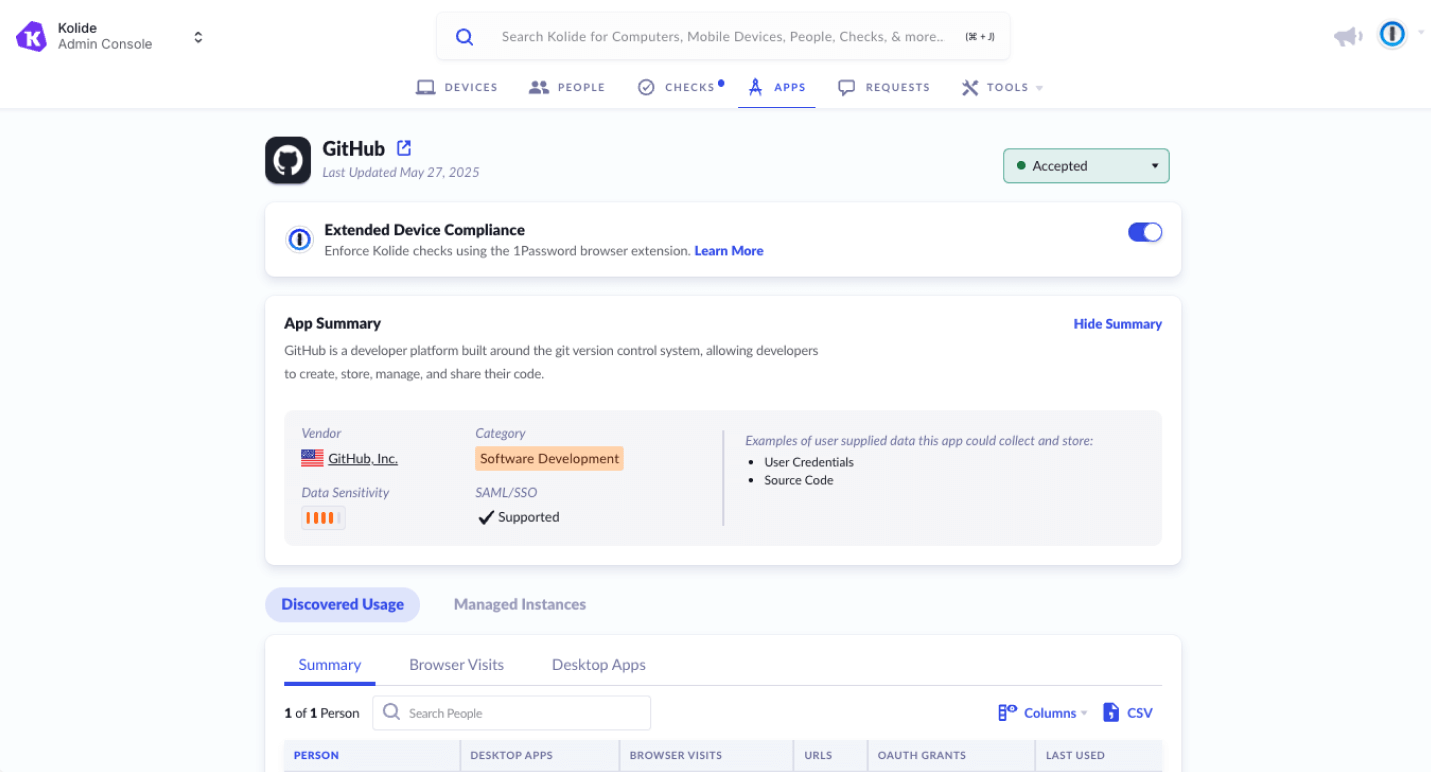Click the Columns layout icon above the table
1431x772 pixels.
tap(1005, 712)
